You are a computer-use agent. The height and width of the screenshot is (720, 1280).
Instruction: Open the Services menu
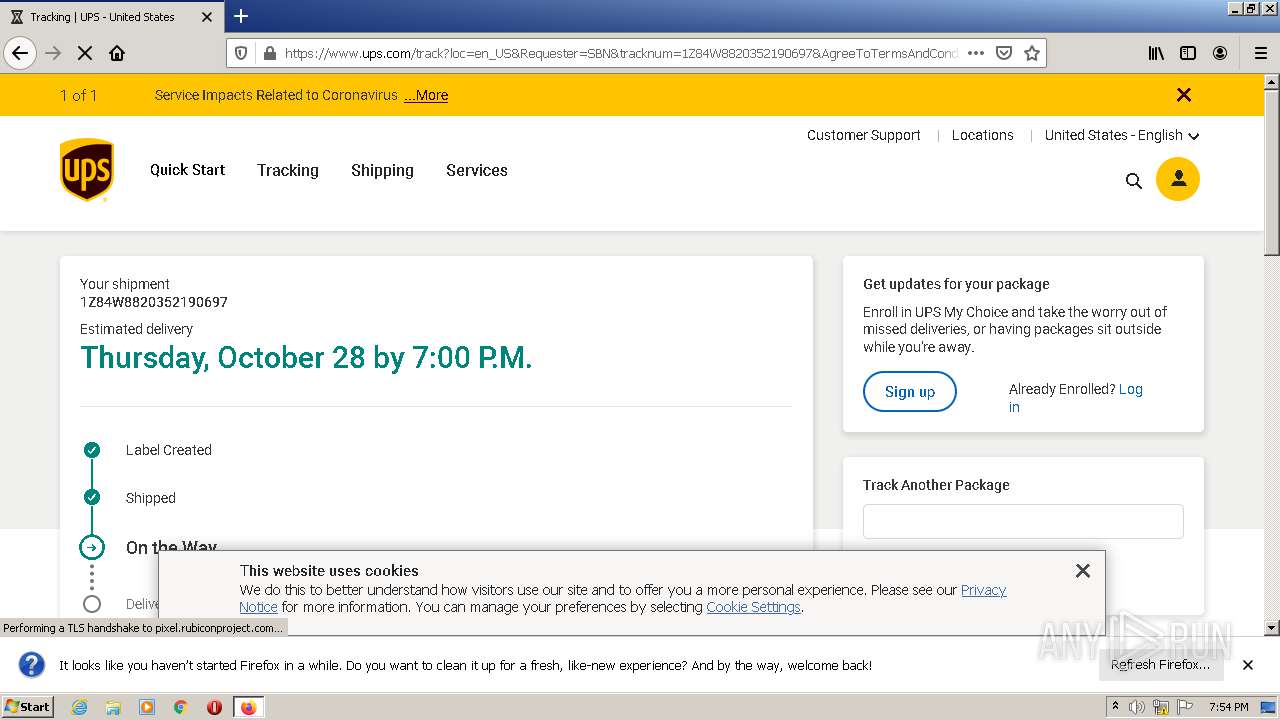[476, 170]
